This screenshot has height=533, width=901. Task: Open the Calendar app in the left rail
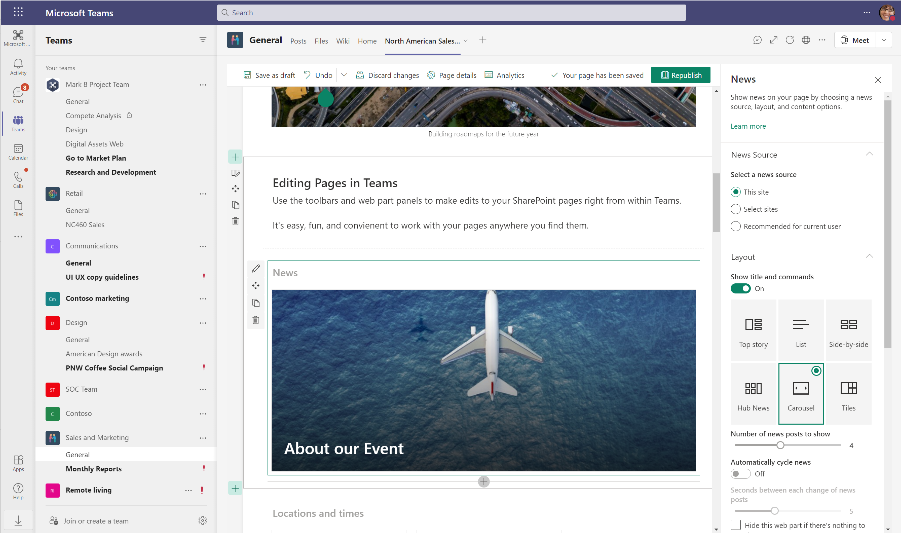tap(18, 151)
